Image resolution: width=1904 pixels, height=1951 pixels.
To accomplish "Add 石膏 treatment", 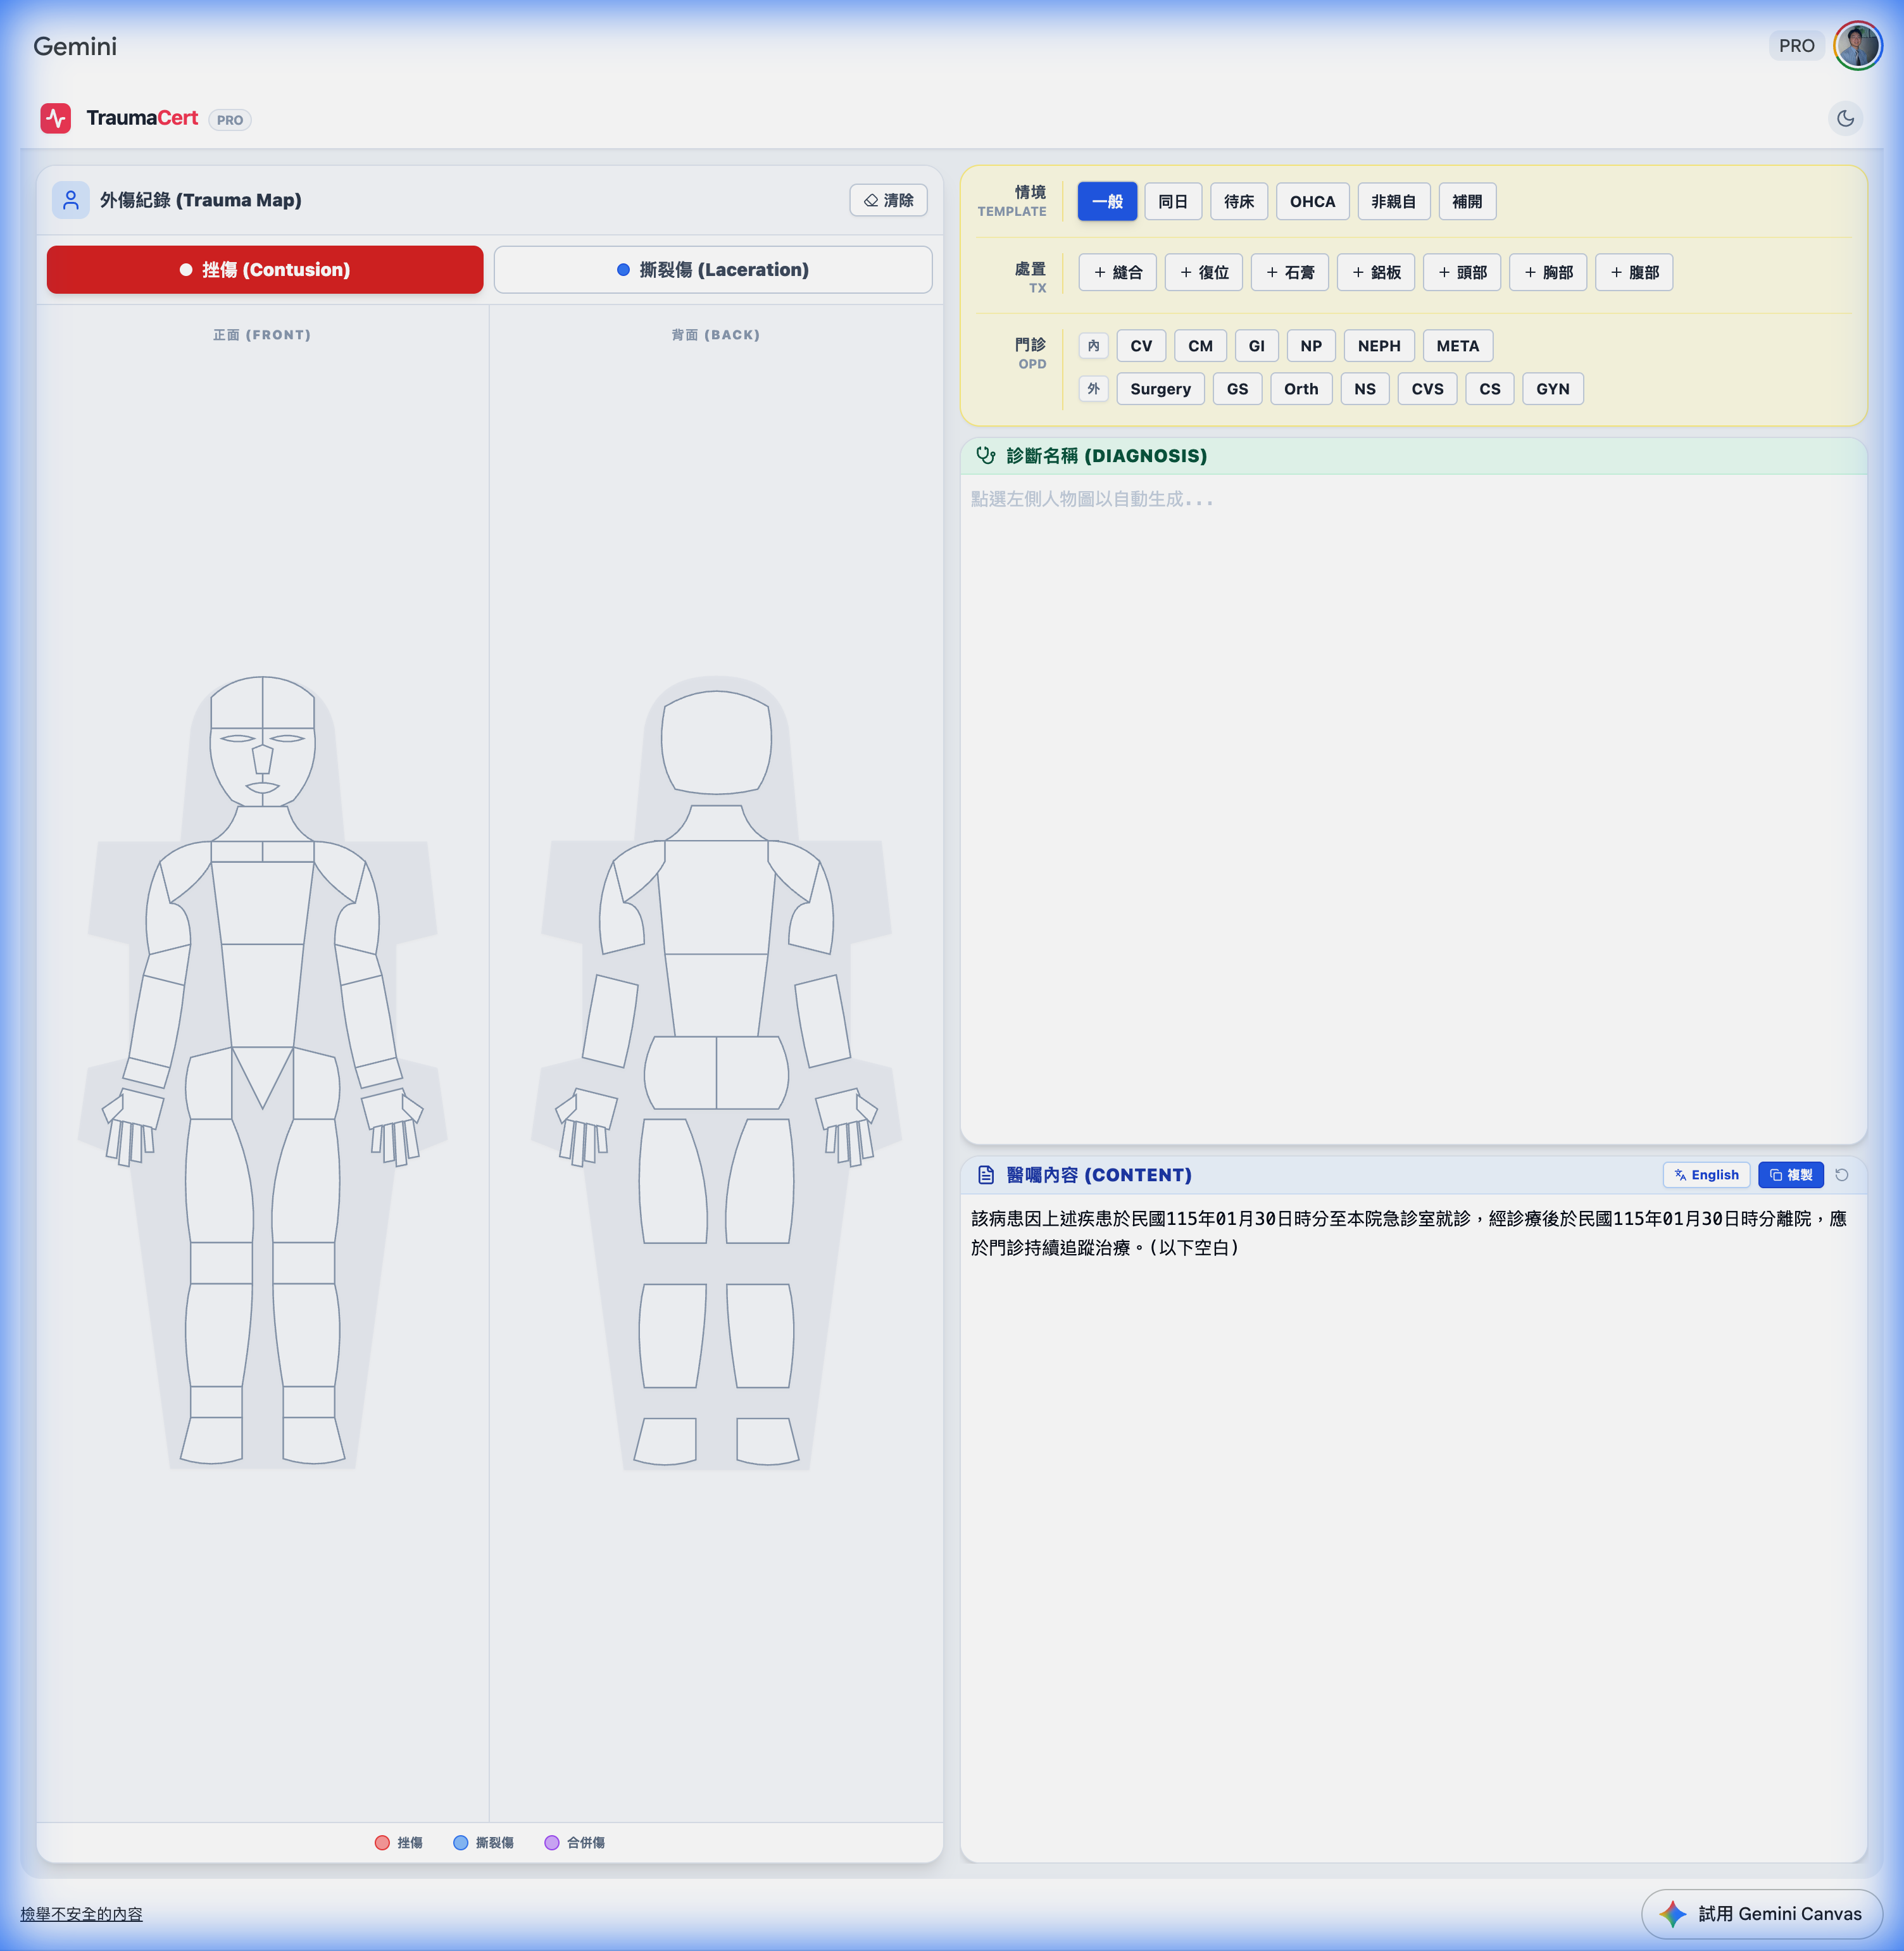I will tap(1289, 272).
